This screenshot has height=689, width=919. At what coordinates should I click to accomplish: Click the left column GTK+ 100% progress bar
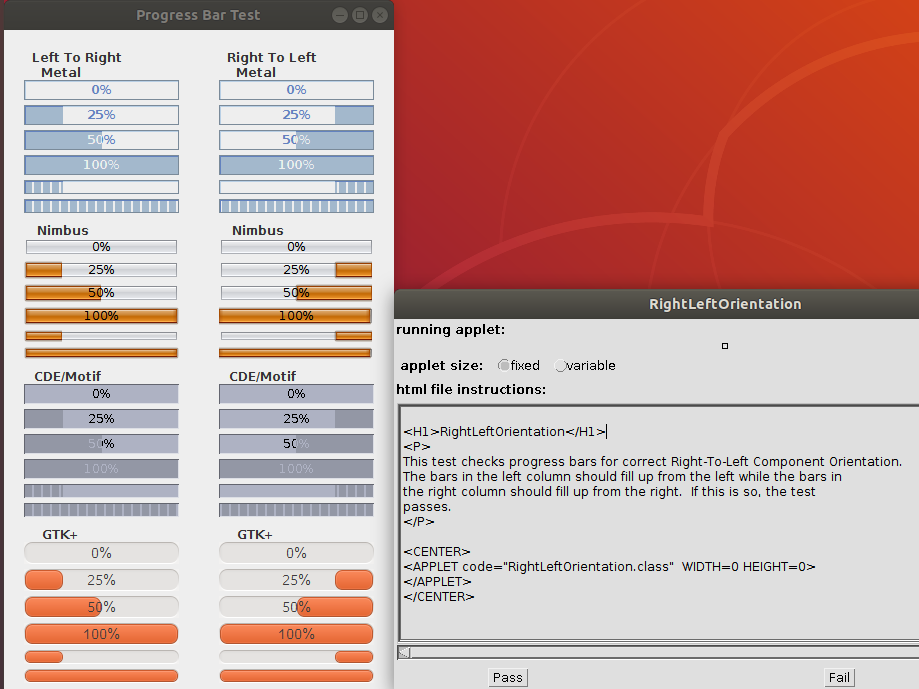coord(101,634)
